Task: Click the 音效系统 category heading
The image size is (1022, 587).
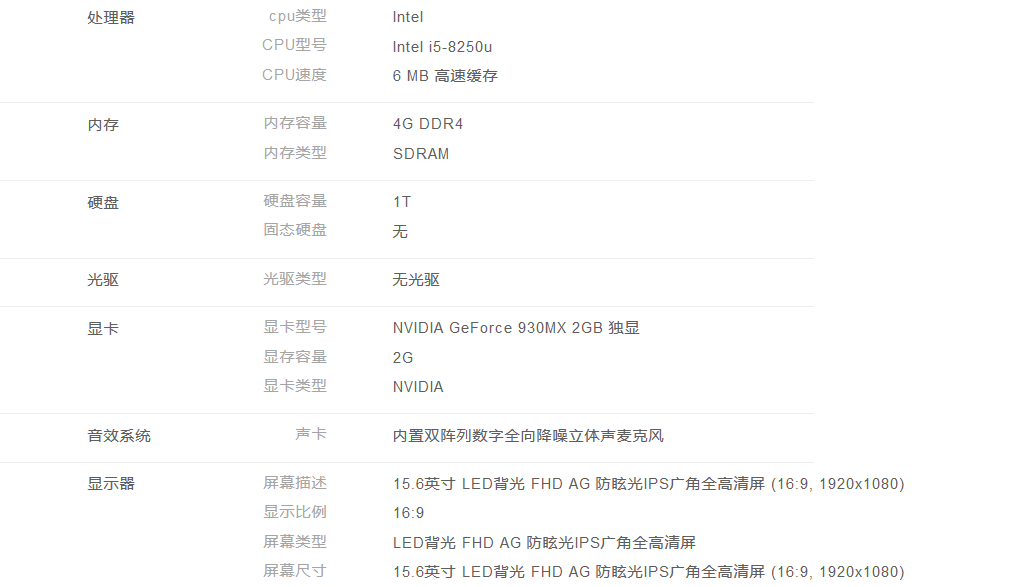Action: 119,436
